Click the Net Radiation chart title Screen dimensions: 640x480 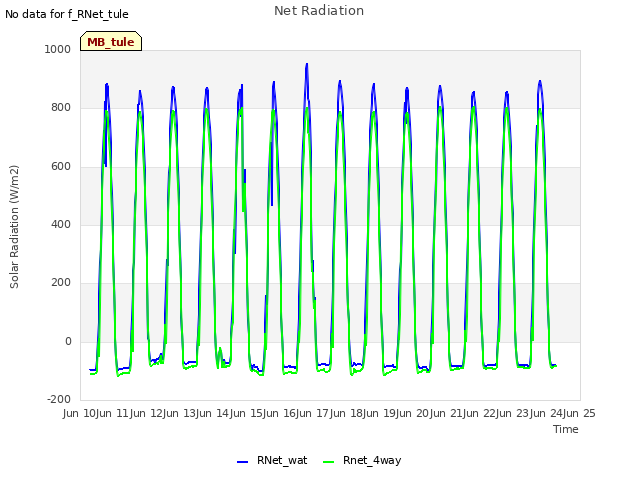click(319, 11)
